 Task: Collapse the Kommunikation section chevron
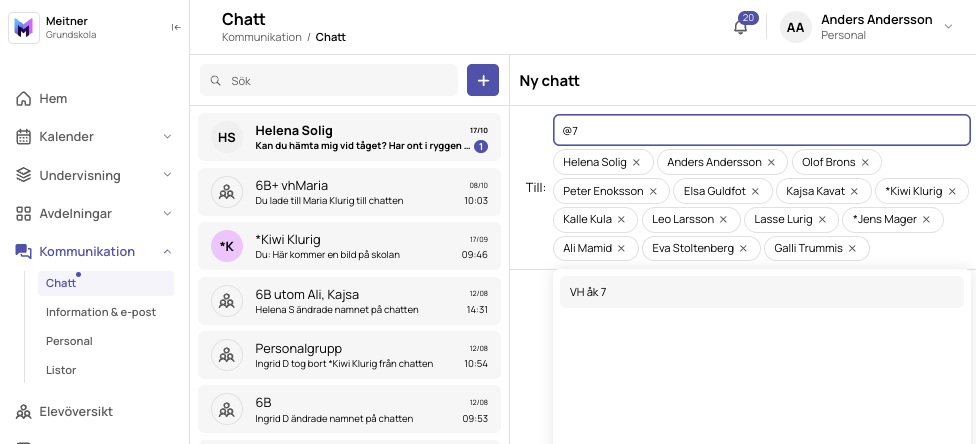pos(167,252)
